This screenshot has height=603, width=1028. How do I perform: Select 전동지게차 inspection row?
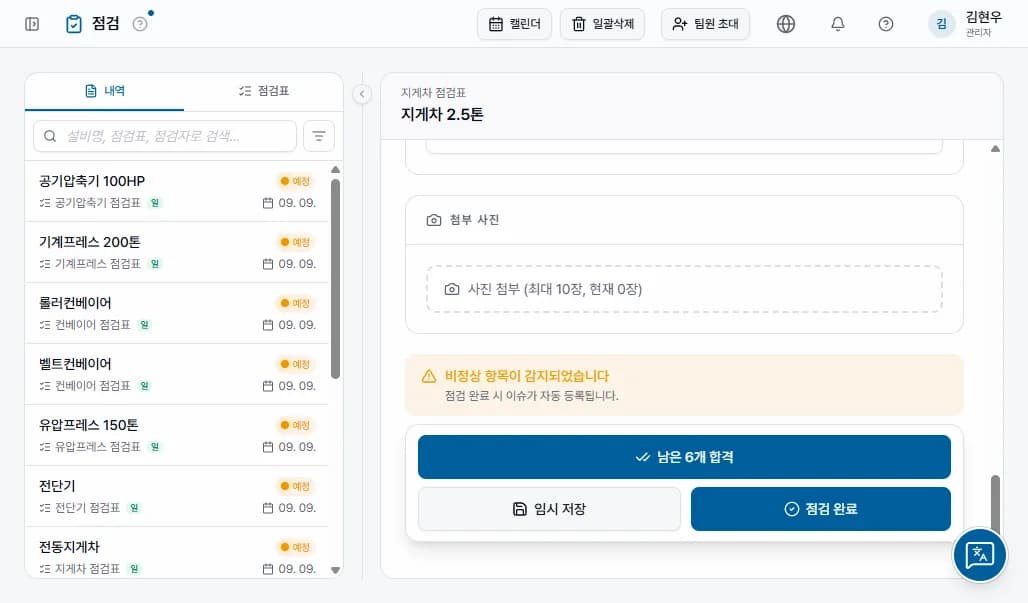tap(177, 553)
